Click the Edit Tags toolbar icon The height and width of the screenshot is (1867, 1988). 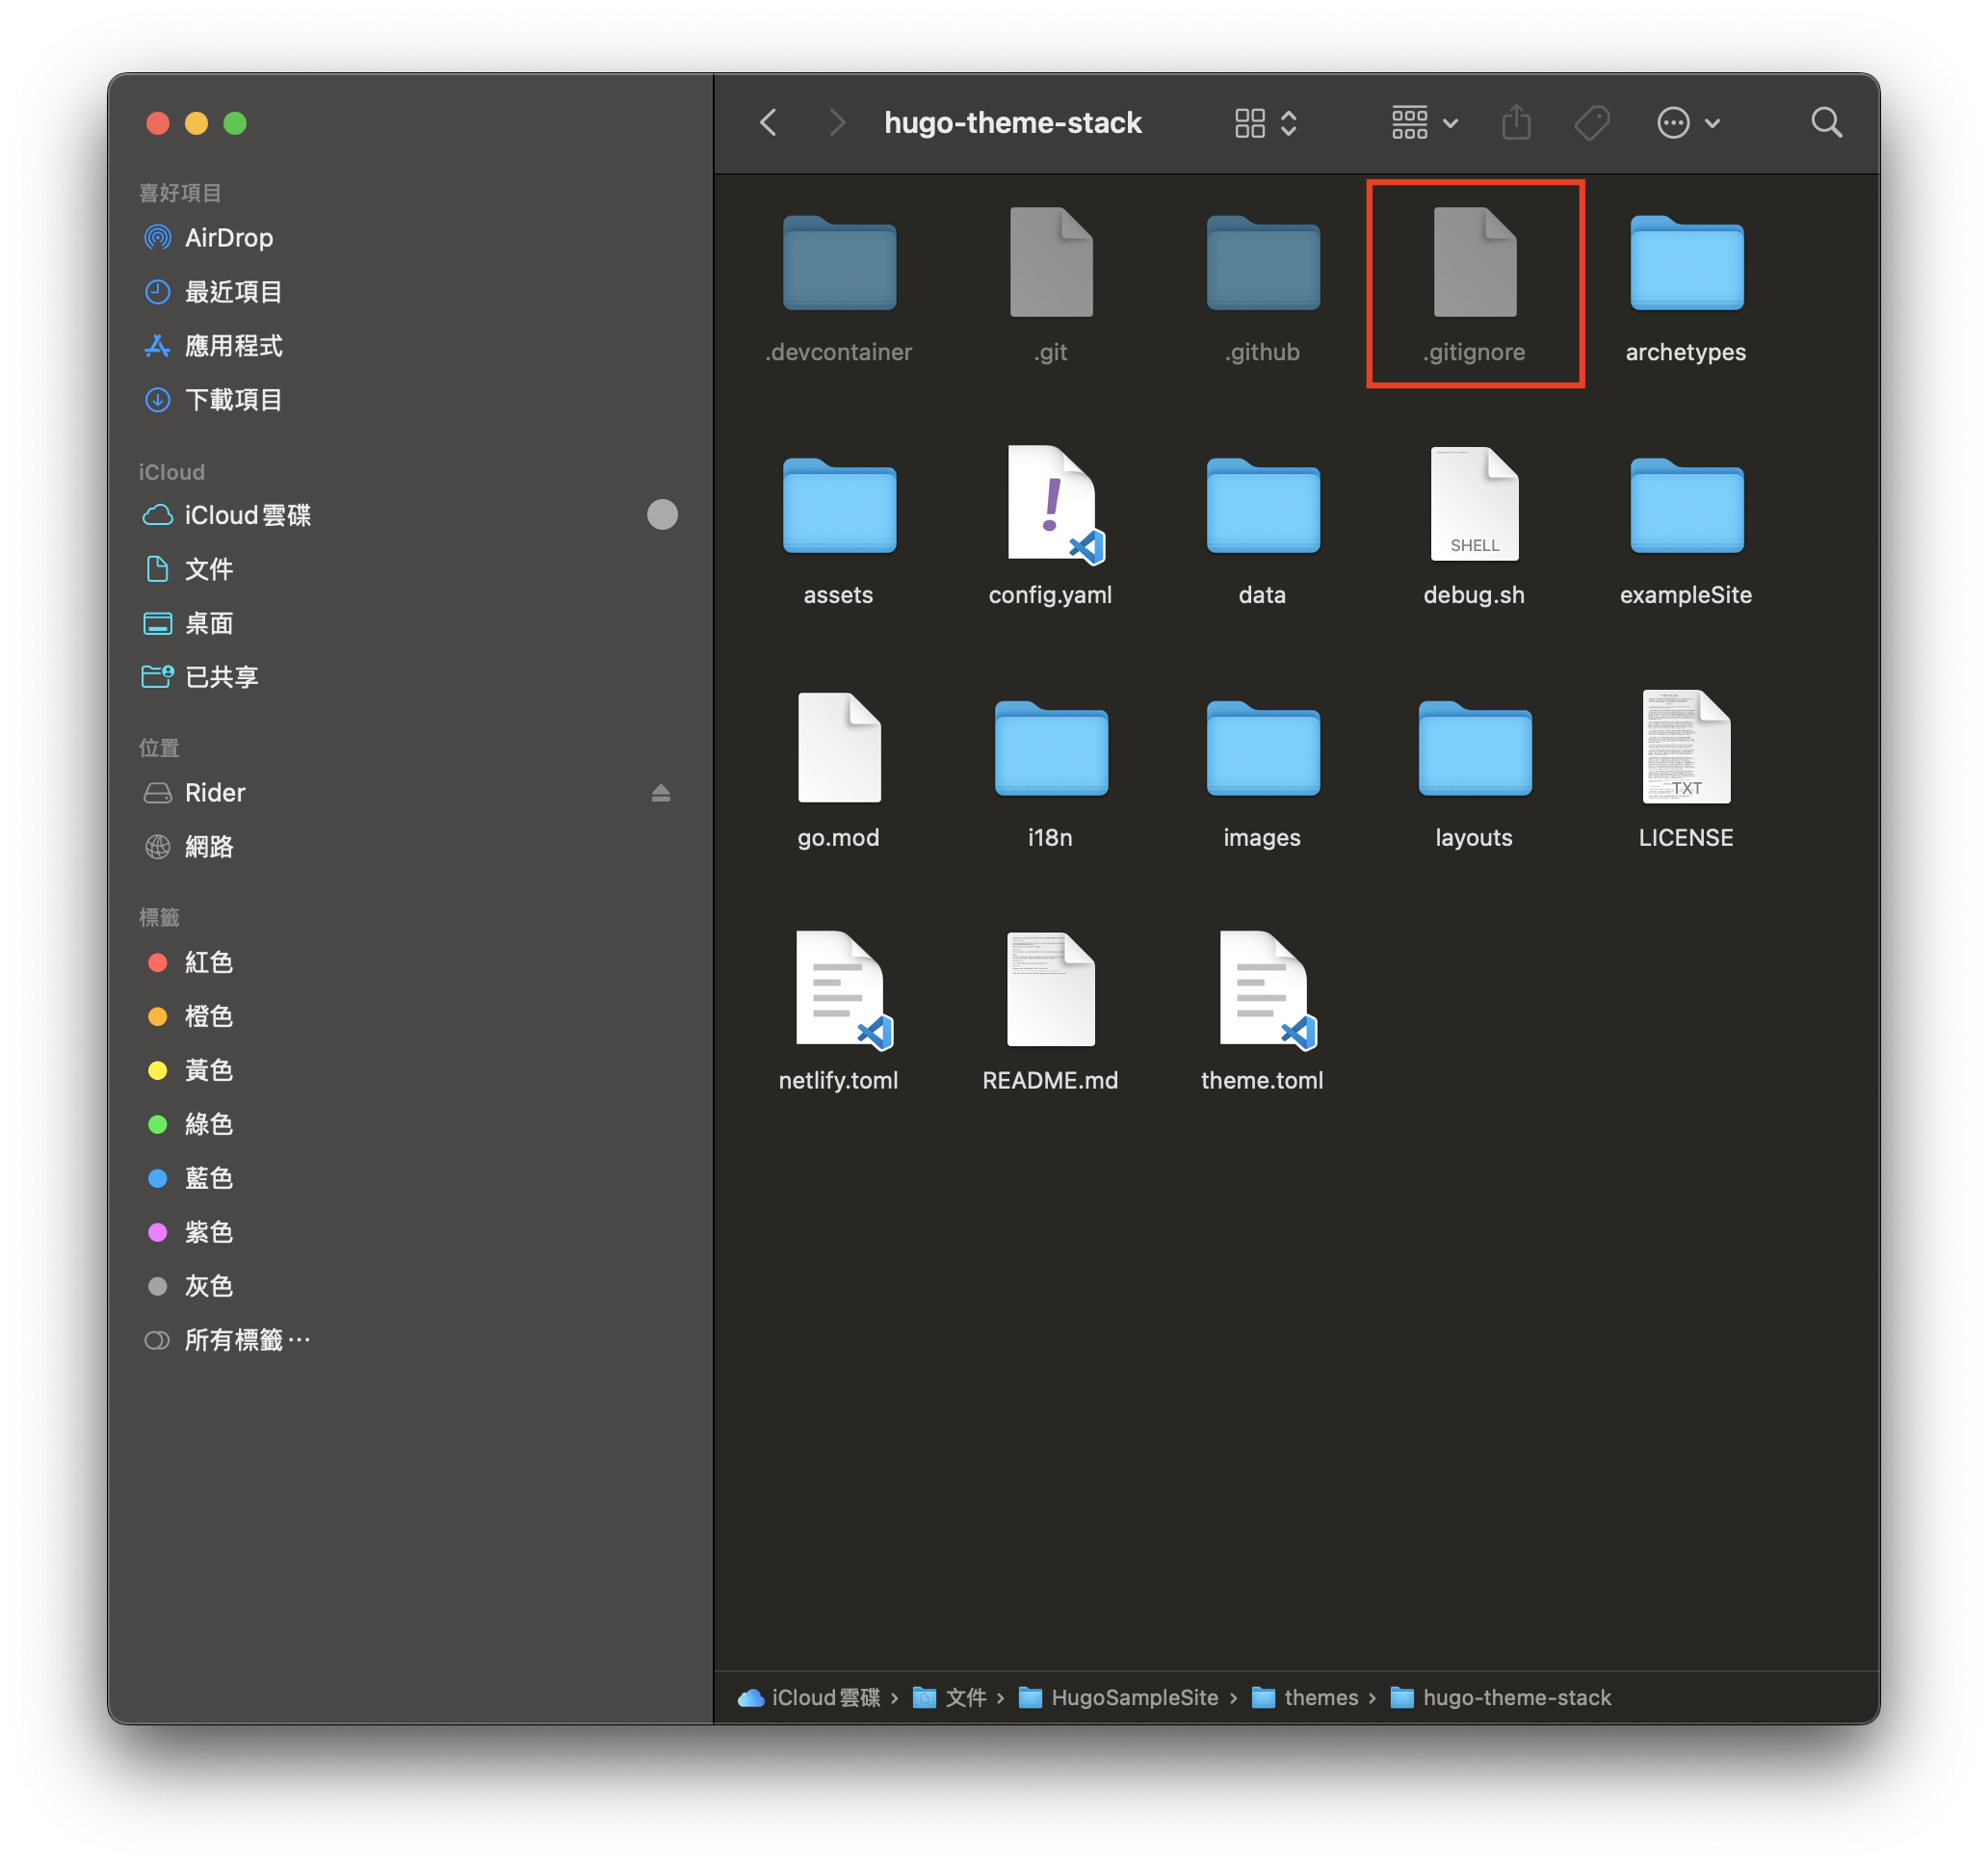(x=1592, y=123)
